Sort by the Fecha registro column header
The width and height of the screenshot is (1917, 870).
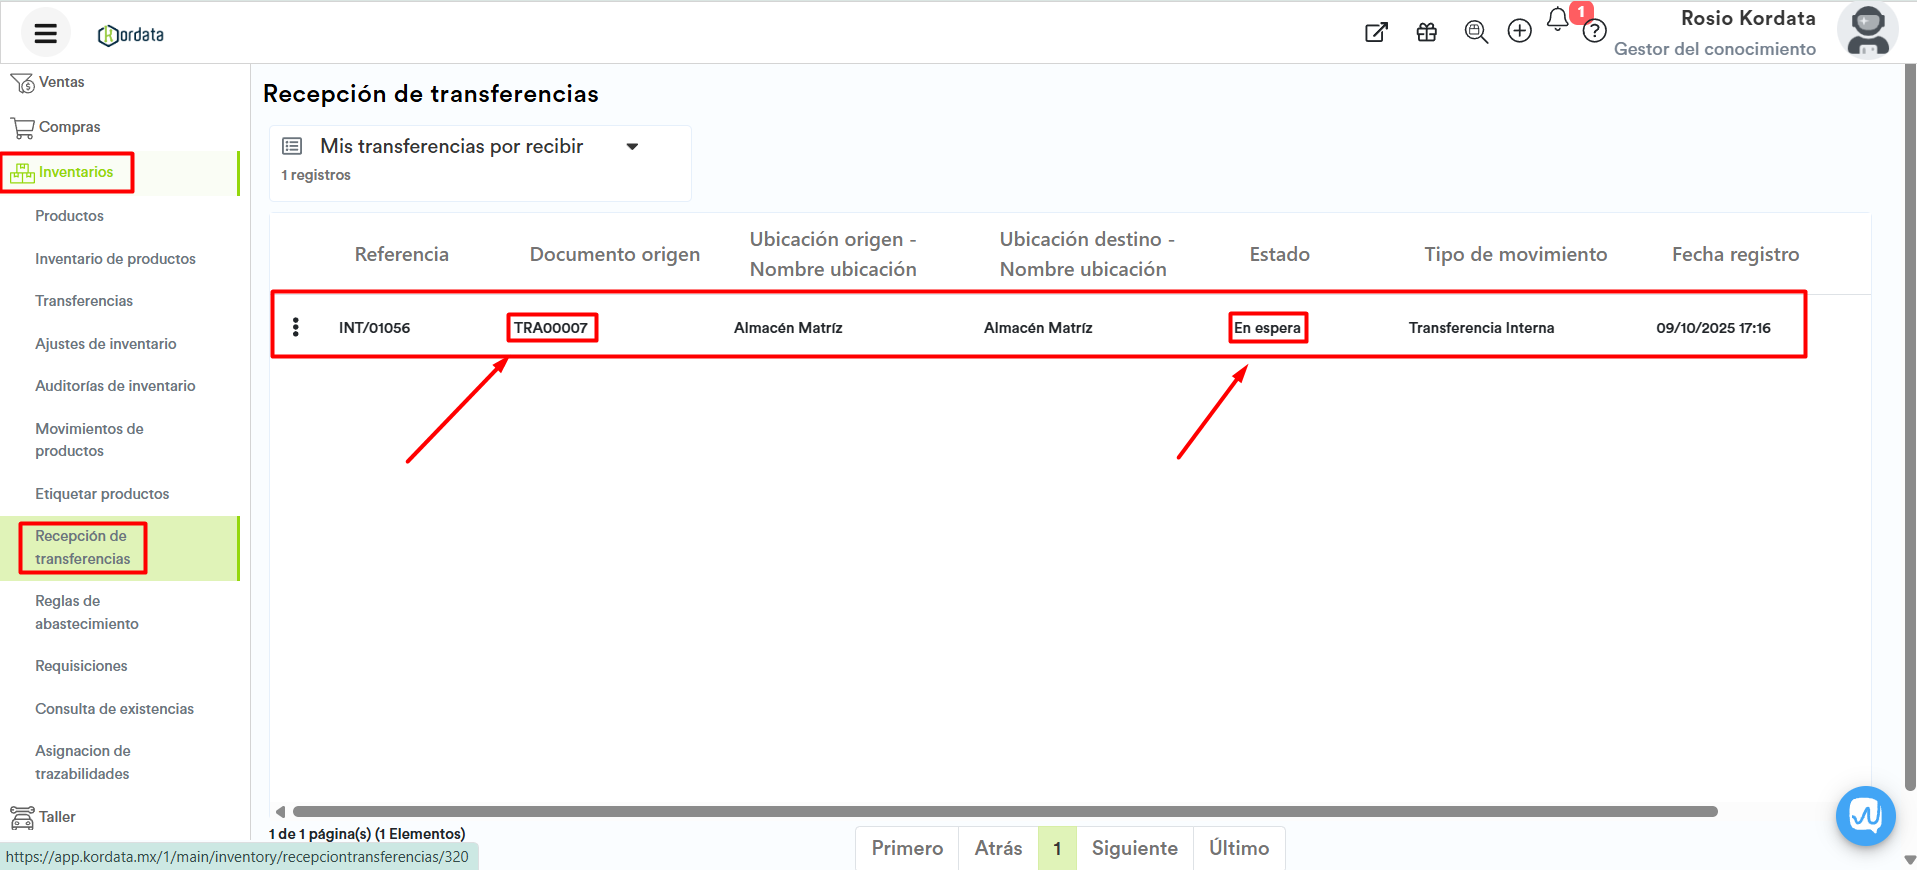(x=1735, y=255)
